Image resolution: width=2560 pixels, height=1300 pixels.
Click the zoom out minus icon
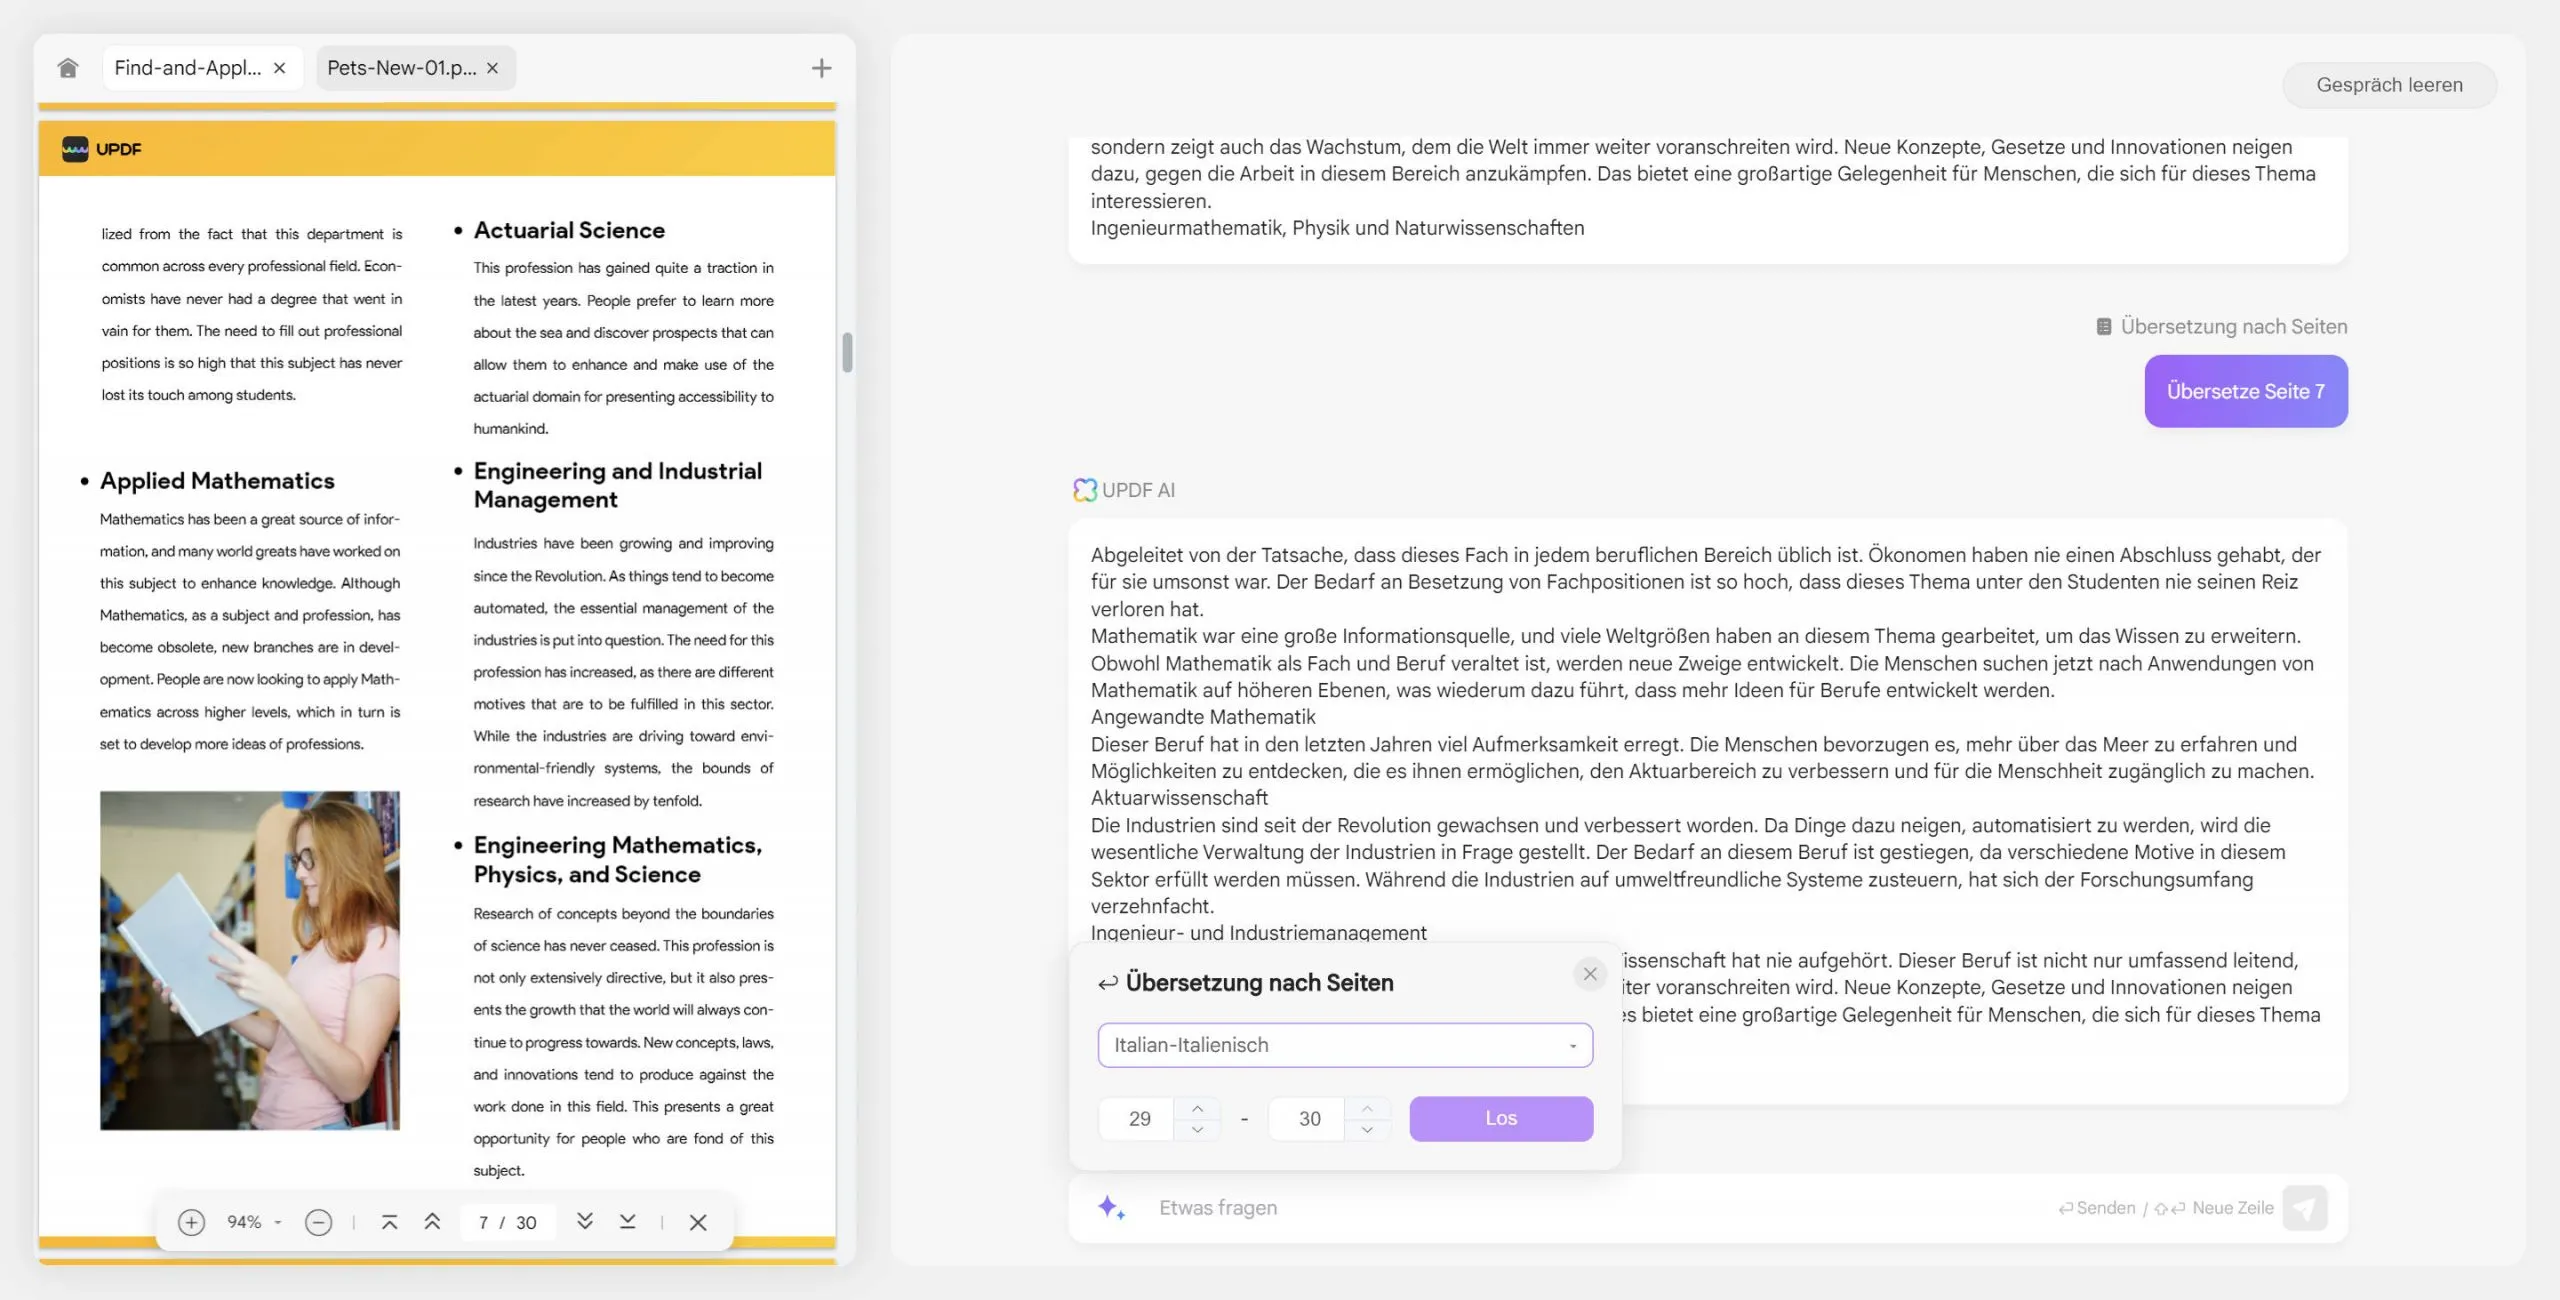click(318, 1224)
